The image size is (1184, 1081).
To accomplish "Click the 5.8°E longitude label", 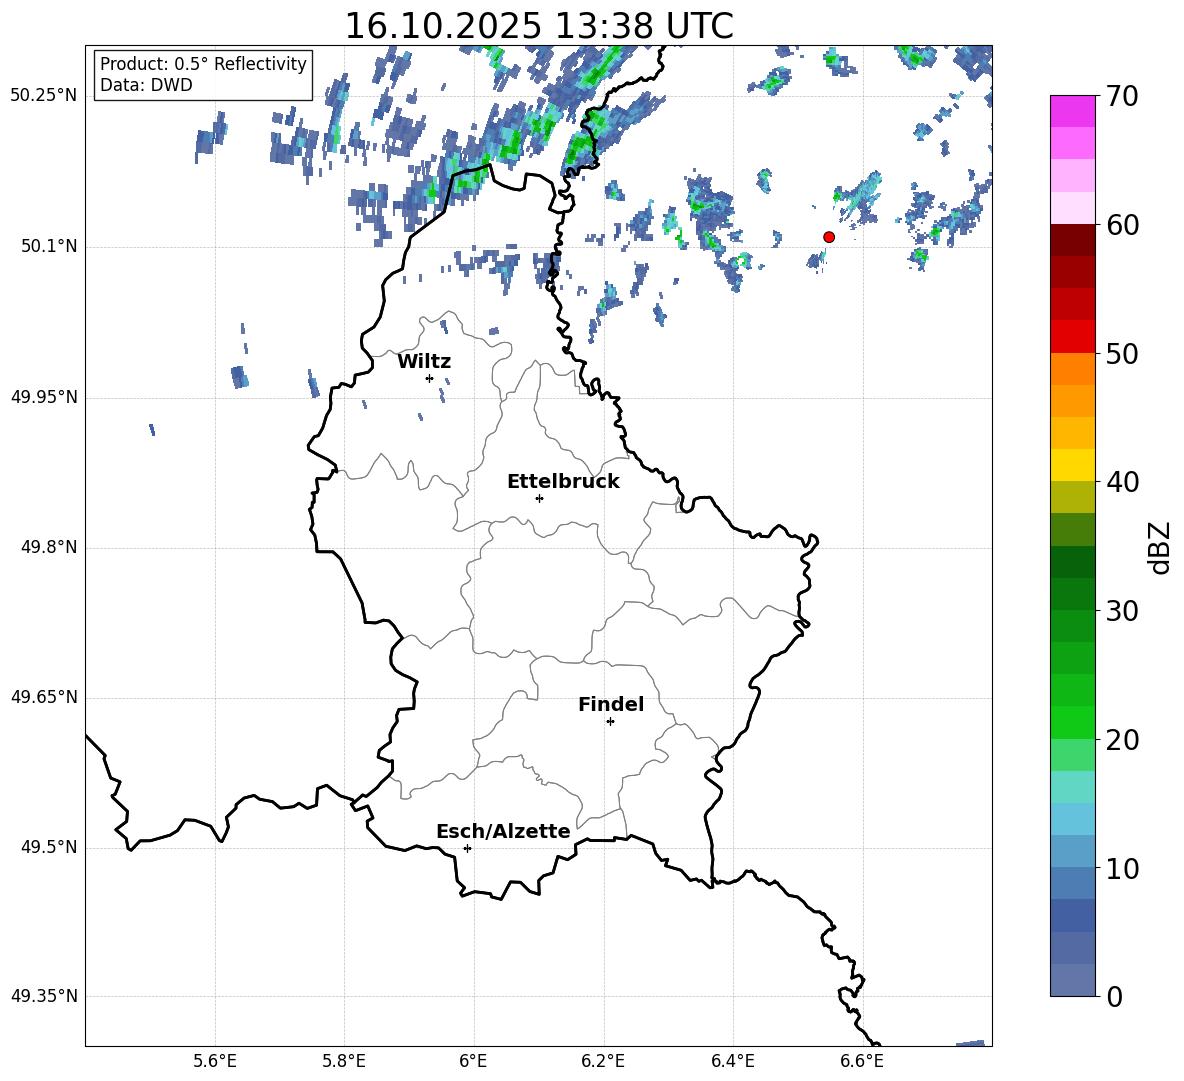I will (344, 1061).
